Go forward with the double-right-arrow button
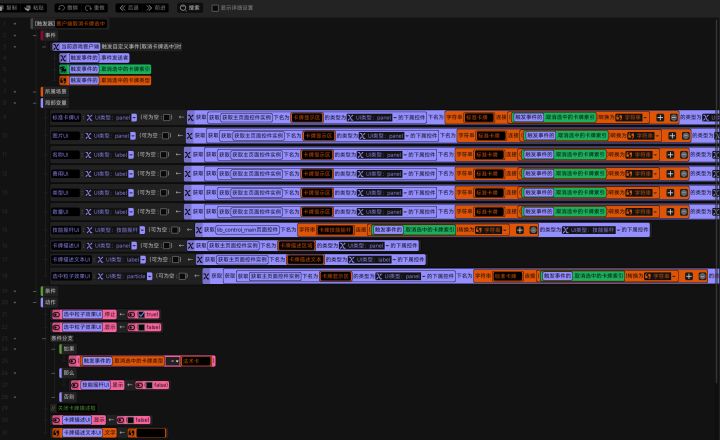This screenshot has height=440, width=720. [149, 8]
